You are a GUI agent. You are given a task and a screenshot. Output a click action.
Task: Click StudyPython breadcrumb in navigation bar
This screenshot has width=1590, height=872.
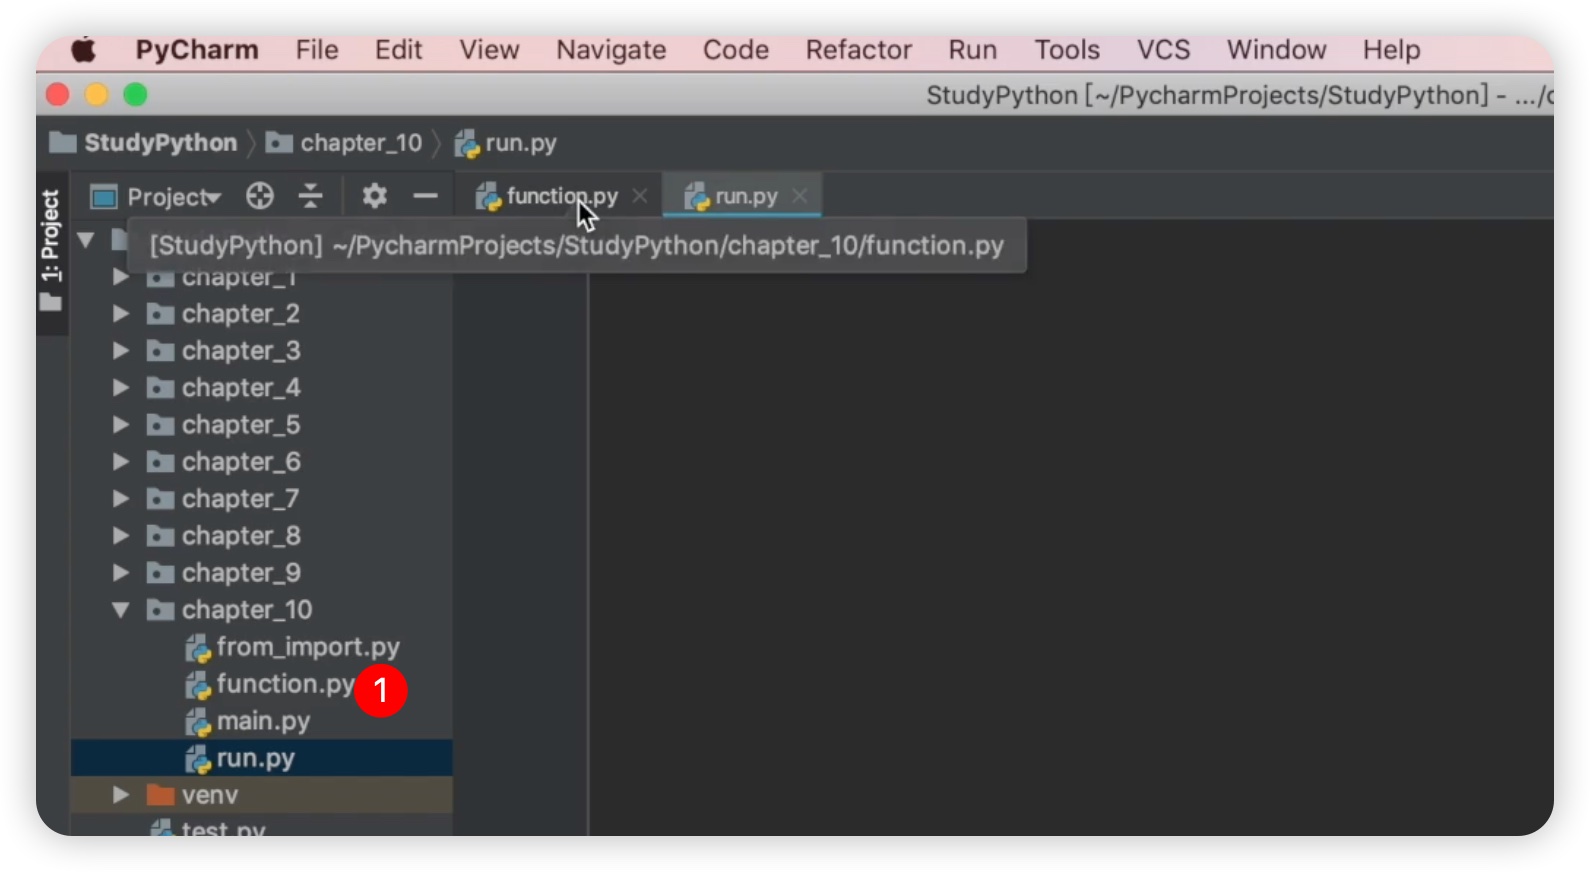click(x=144, y=143)
